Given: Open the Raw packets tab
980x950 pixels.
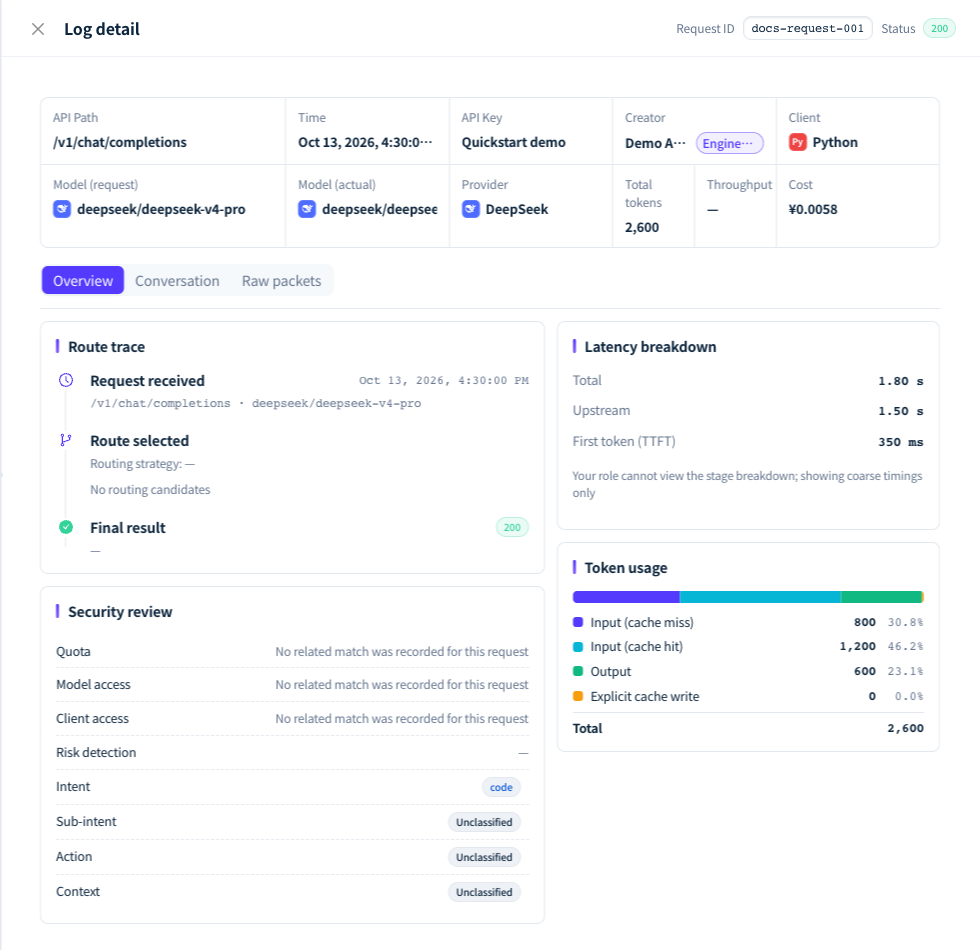Looking at the screenshot, I should pos(281,281).
